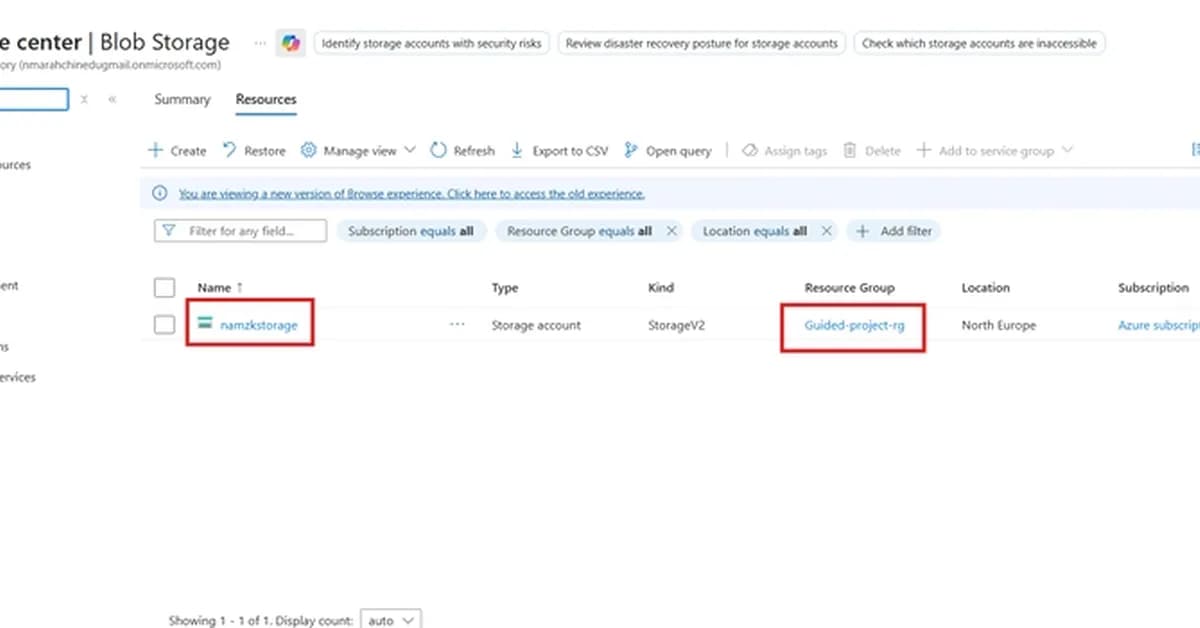Click the Assign tags icon

(750, 150)
